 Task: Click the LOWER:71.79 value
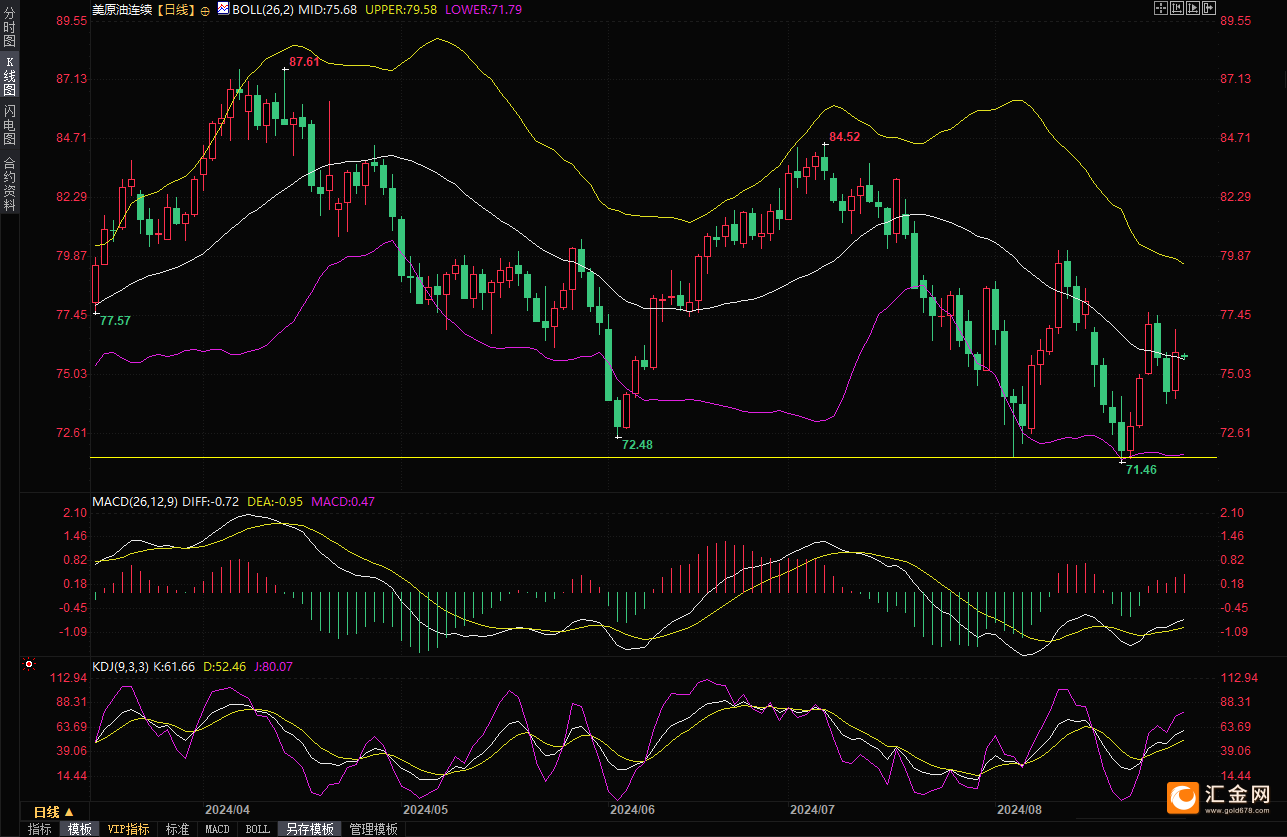coord(482,9)
